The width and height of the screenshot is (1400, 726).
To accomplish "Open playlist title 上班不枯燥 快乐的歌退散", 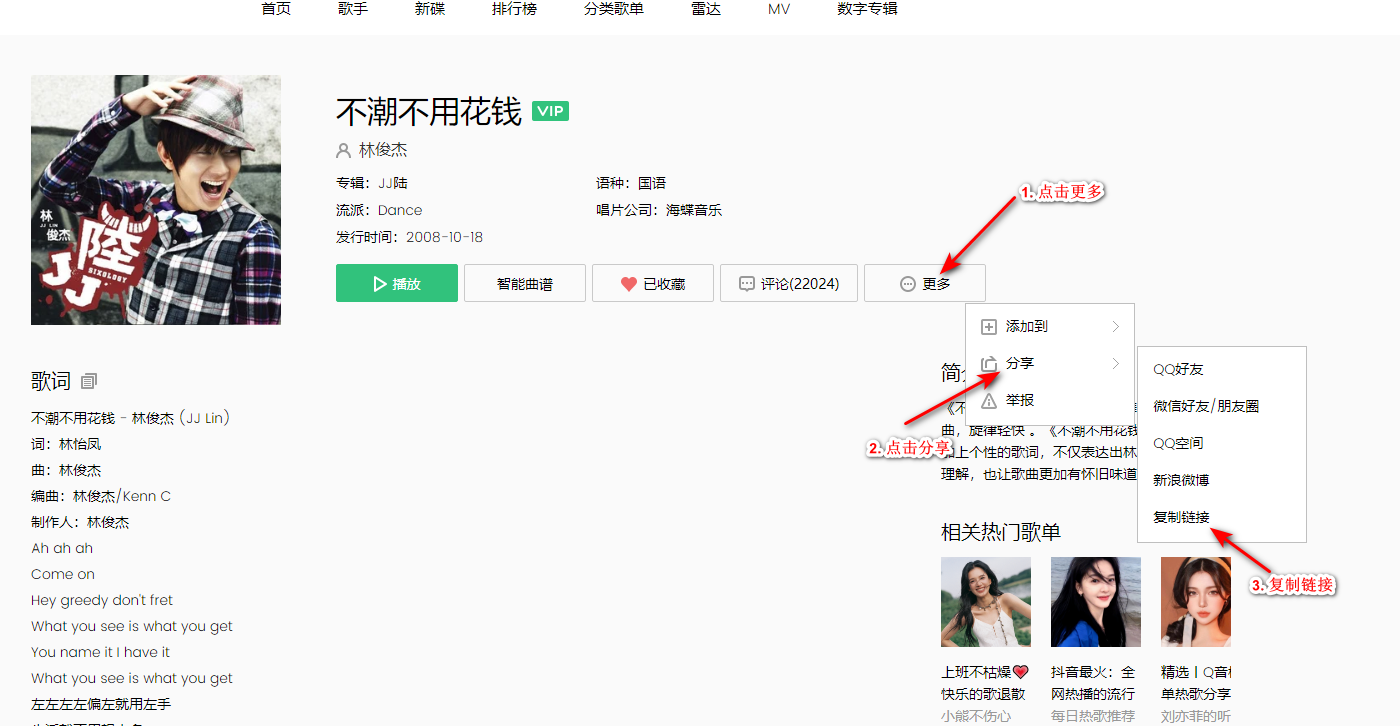I will [x=985, y=683].
